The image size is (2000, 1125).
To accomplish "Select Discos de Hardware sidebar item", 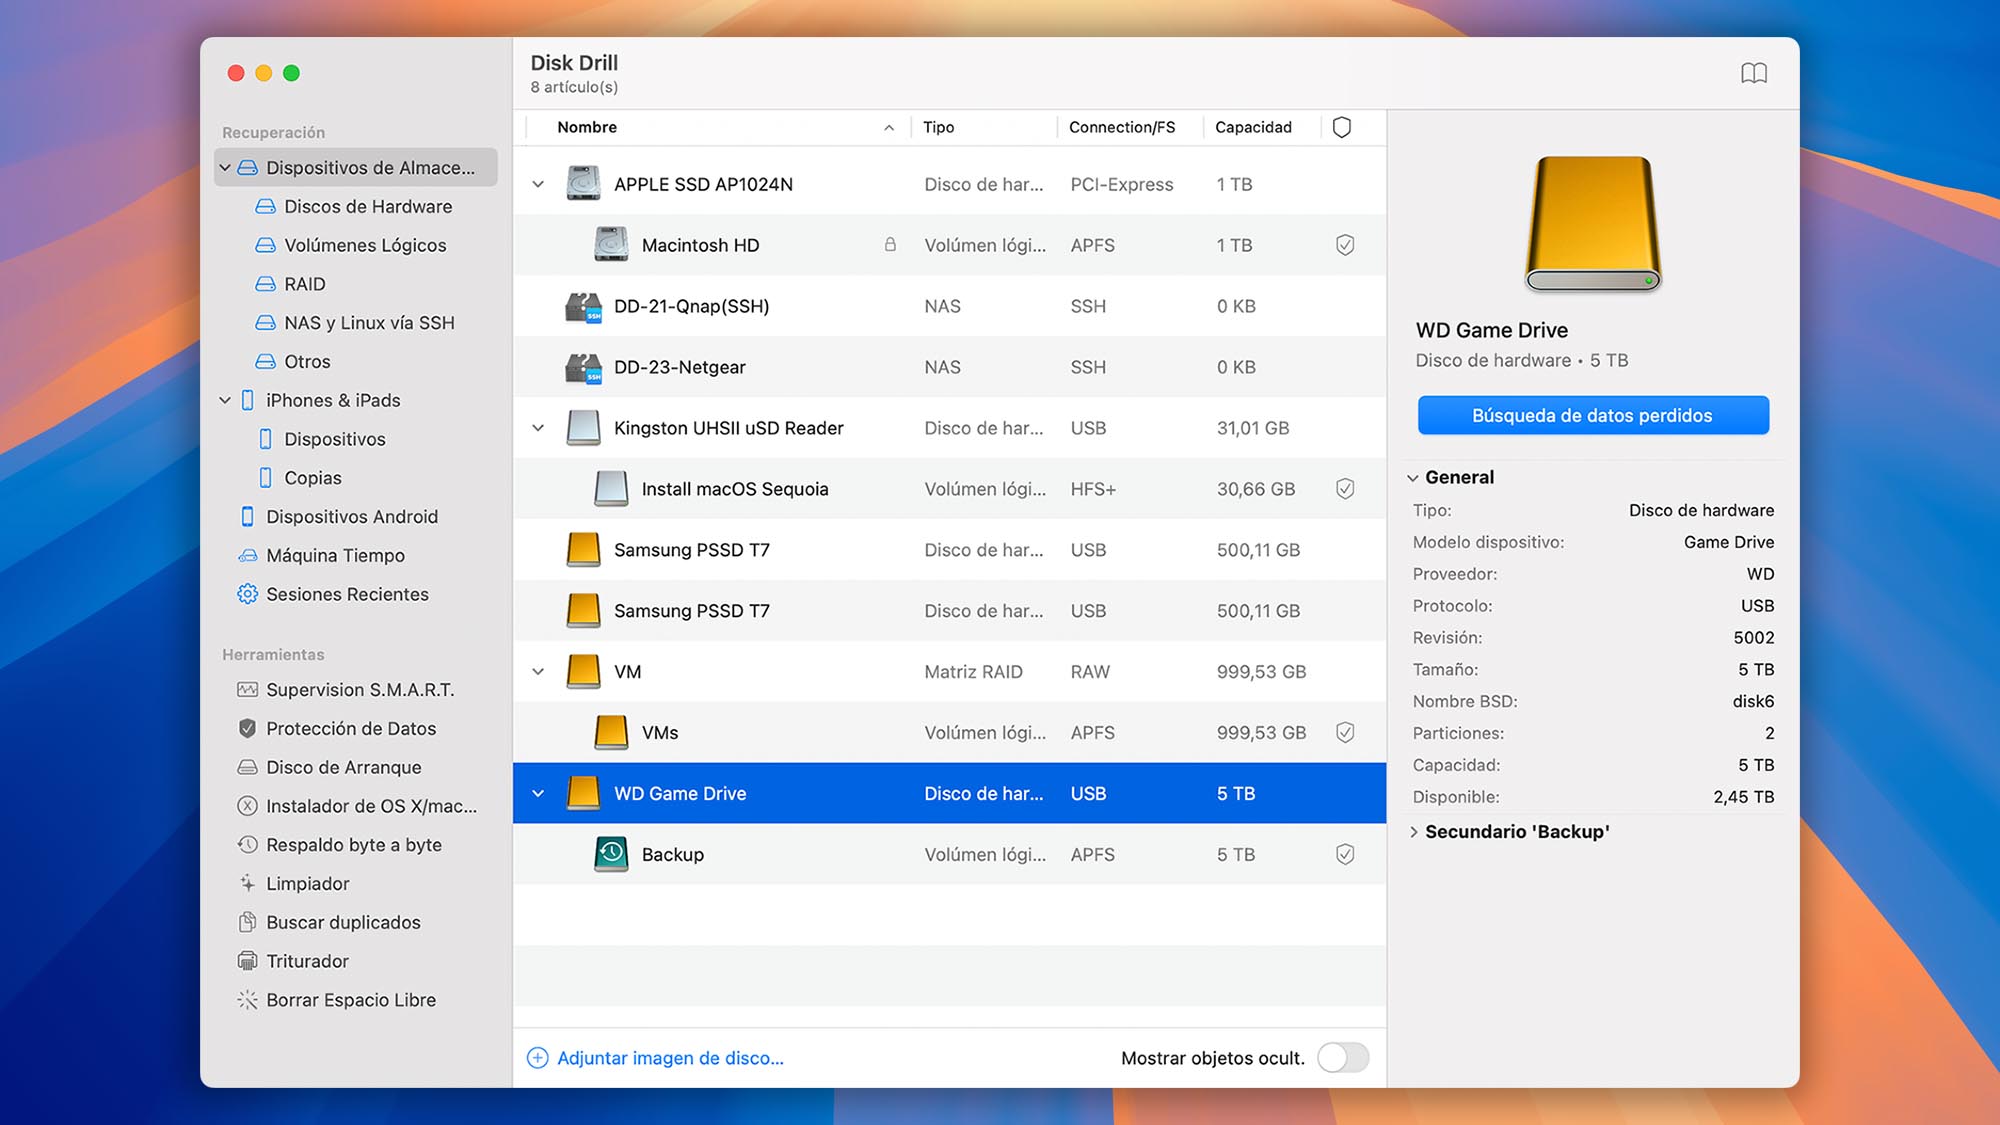I will 367,205.
